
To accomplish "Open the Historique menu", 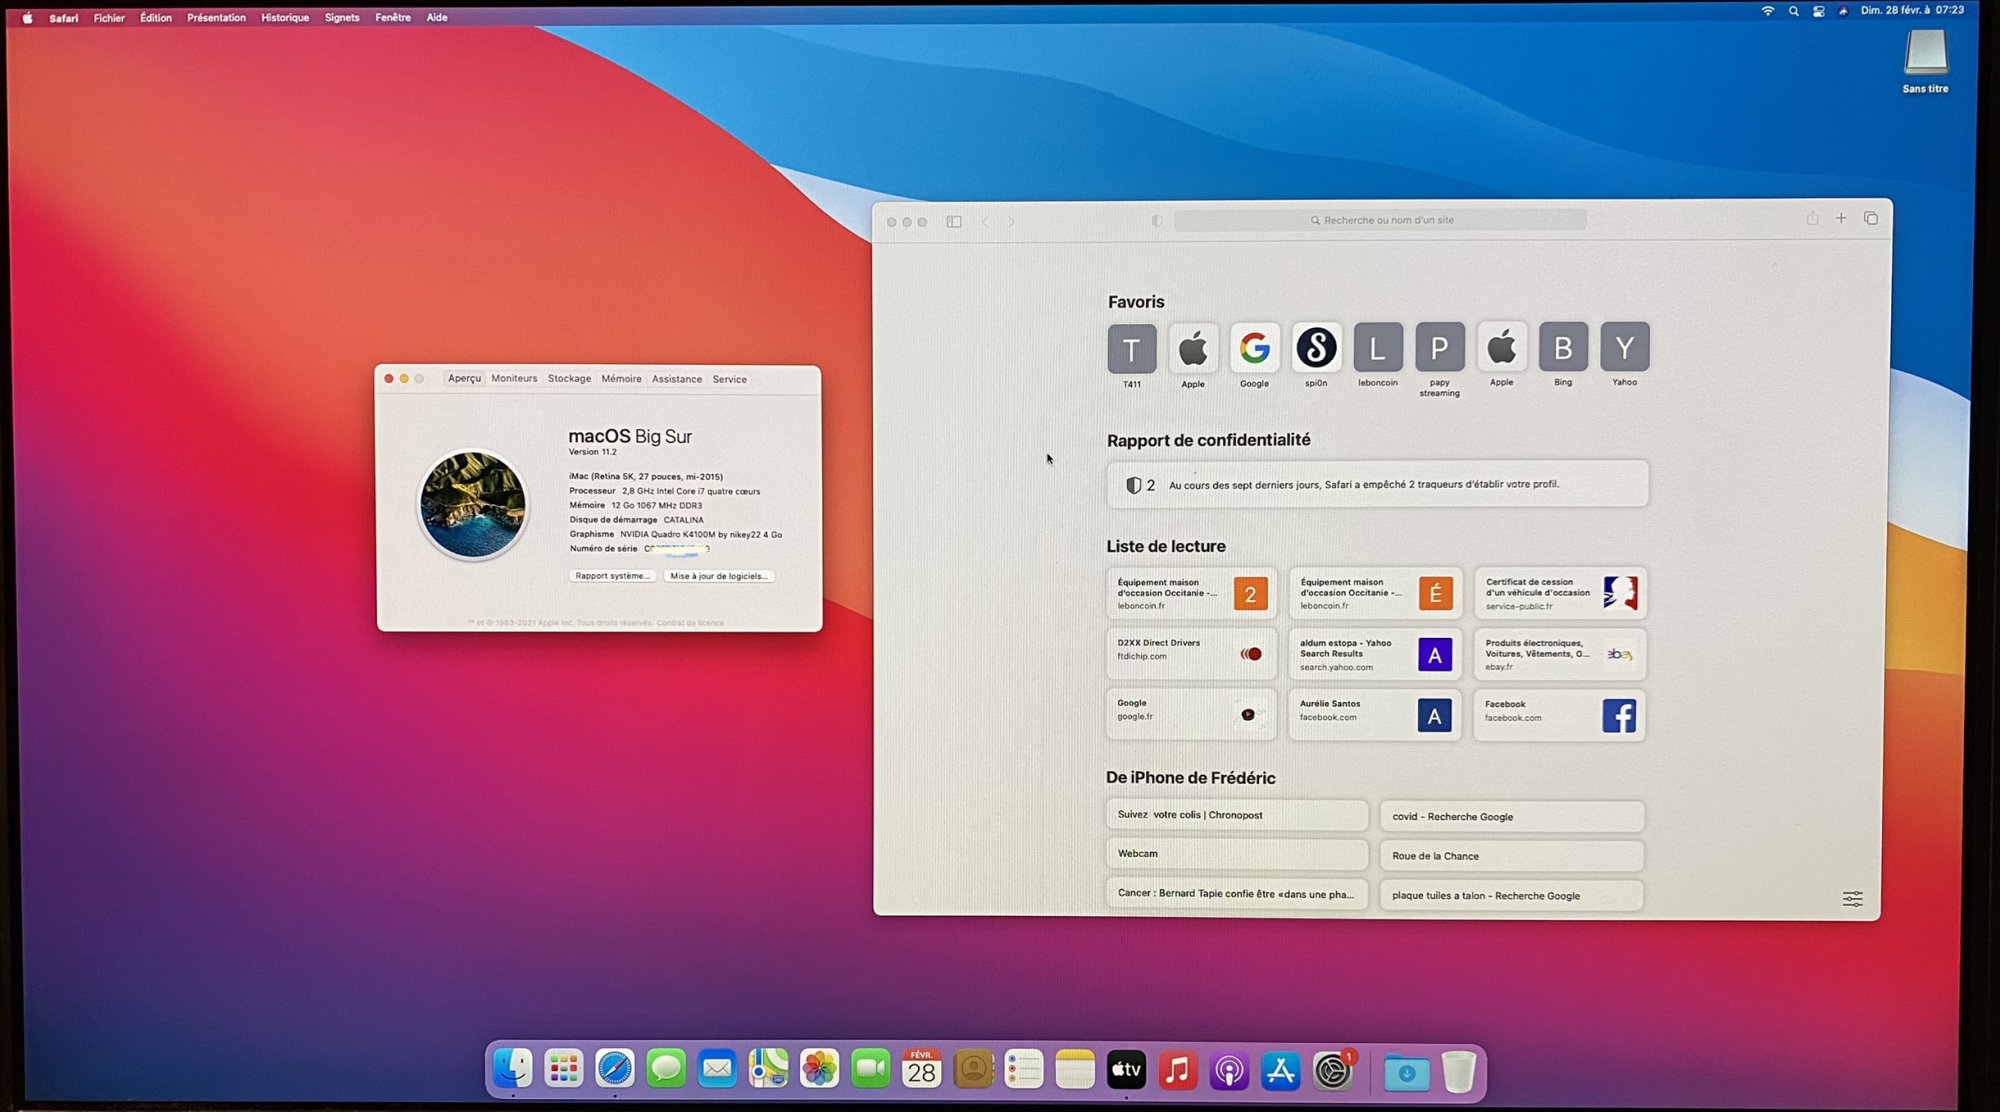I will point(285,18).
